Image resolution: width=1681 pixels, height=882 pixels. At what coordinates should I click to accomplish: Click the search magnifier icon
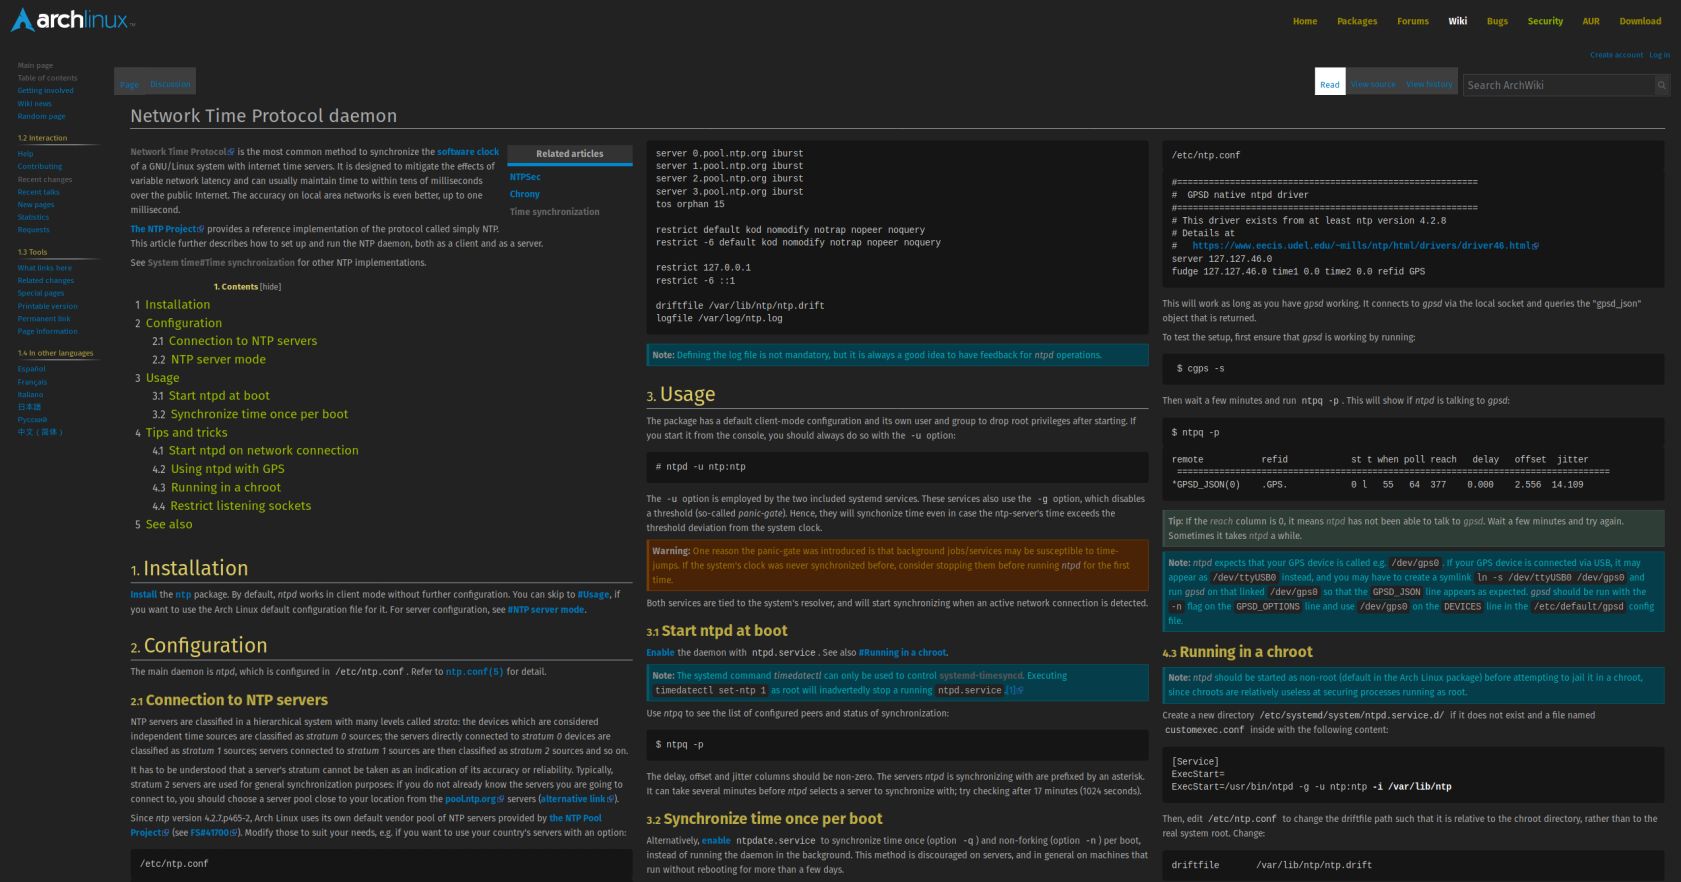[x=1662, y=85]
